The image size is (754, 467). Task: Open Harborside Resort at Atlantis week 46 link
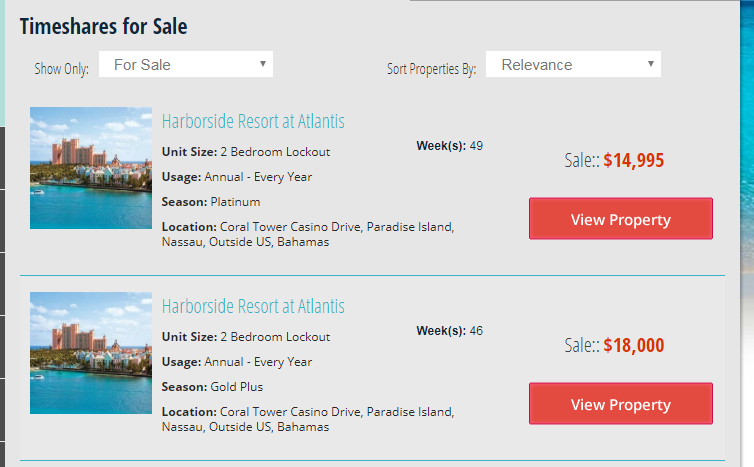click(x=253, y=306)
